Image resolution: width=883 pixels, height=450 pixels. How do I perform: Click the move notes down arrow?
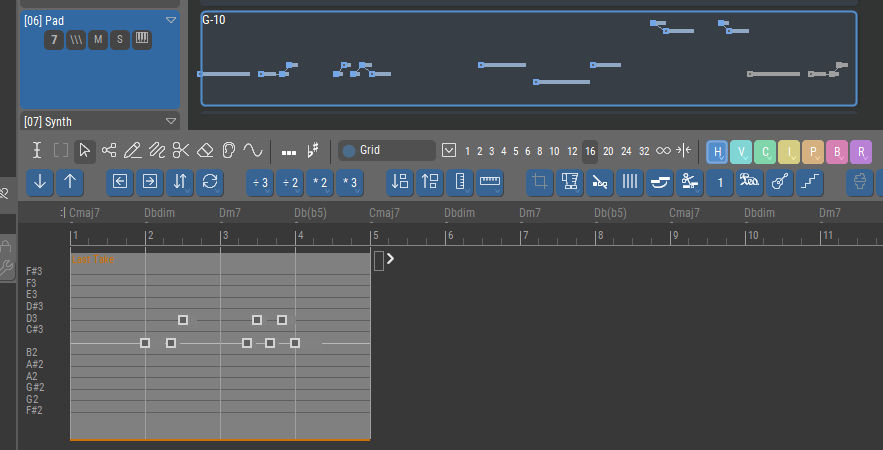(x=39, y=182)
